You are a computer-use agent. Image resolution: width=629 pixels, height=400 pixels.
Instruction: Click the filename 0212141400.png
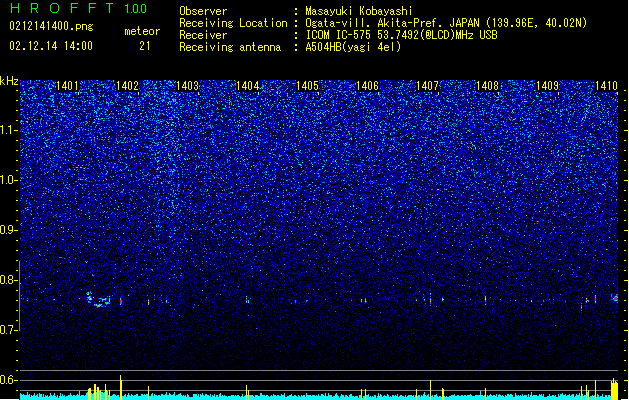click(51, 26)
